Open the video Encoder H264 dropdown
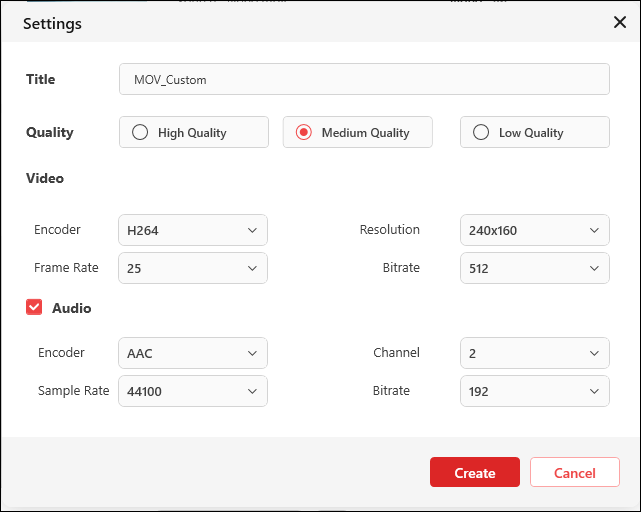Image resolution: width=641 pixels, height=512 pixels. (x=193, y=230)
